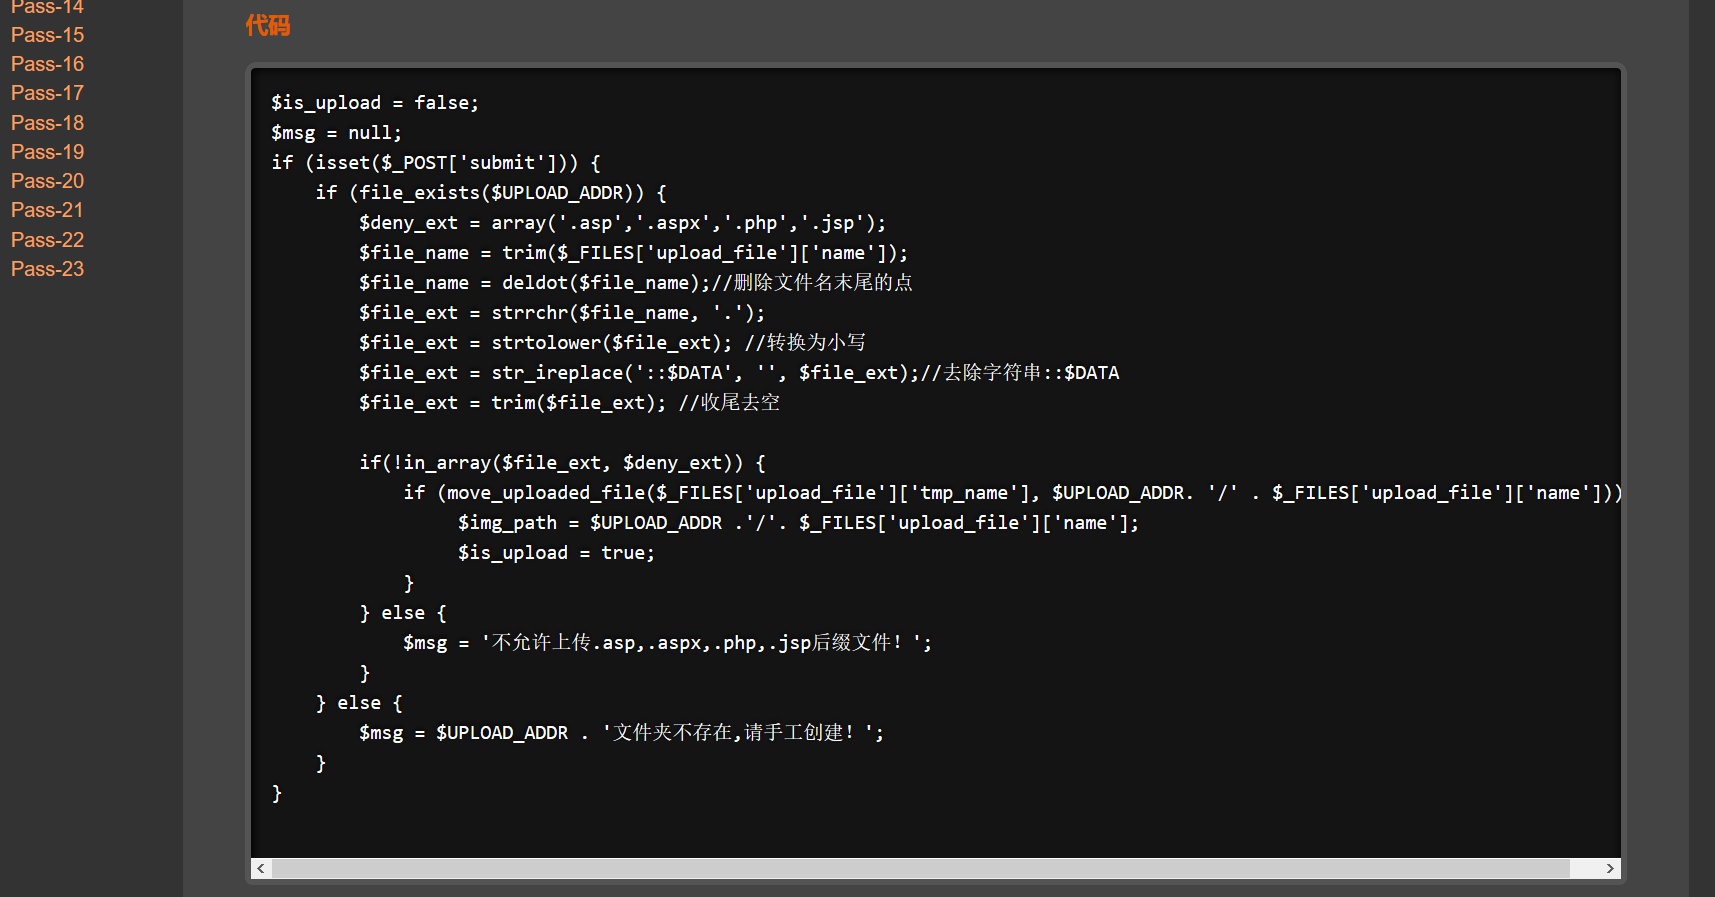Navigate to the Pass-18 level
This screenshot has width=1715, height=897.
tap(47, 123)
